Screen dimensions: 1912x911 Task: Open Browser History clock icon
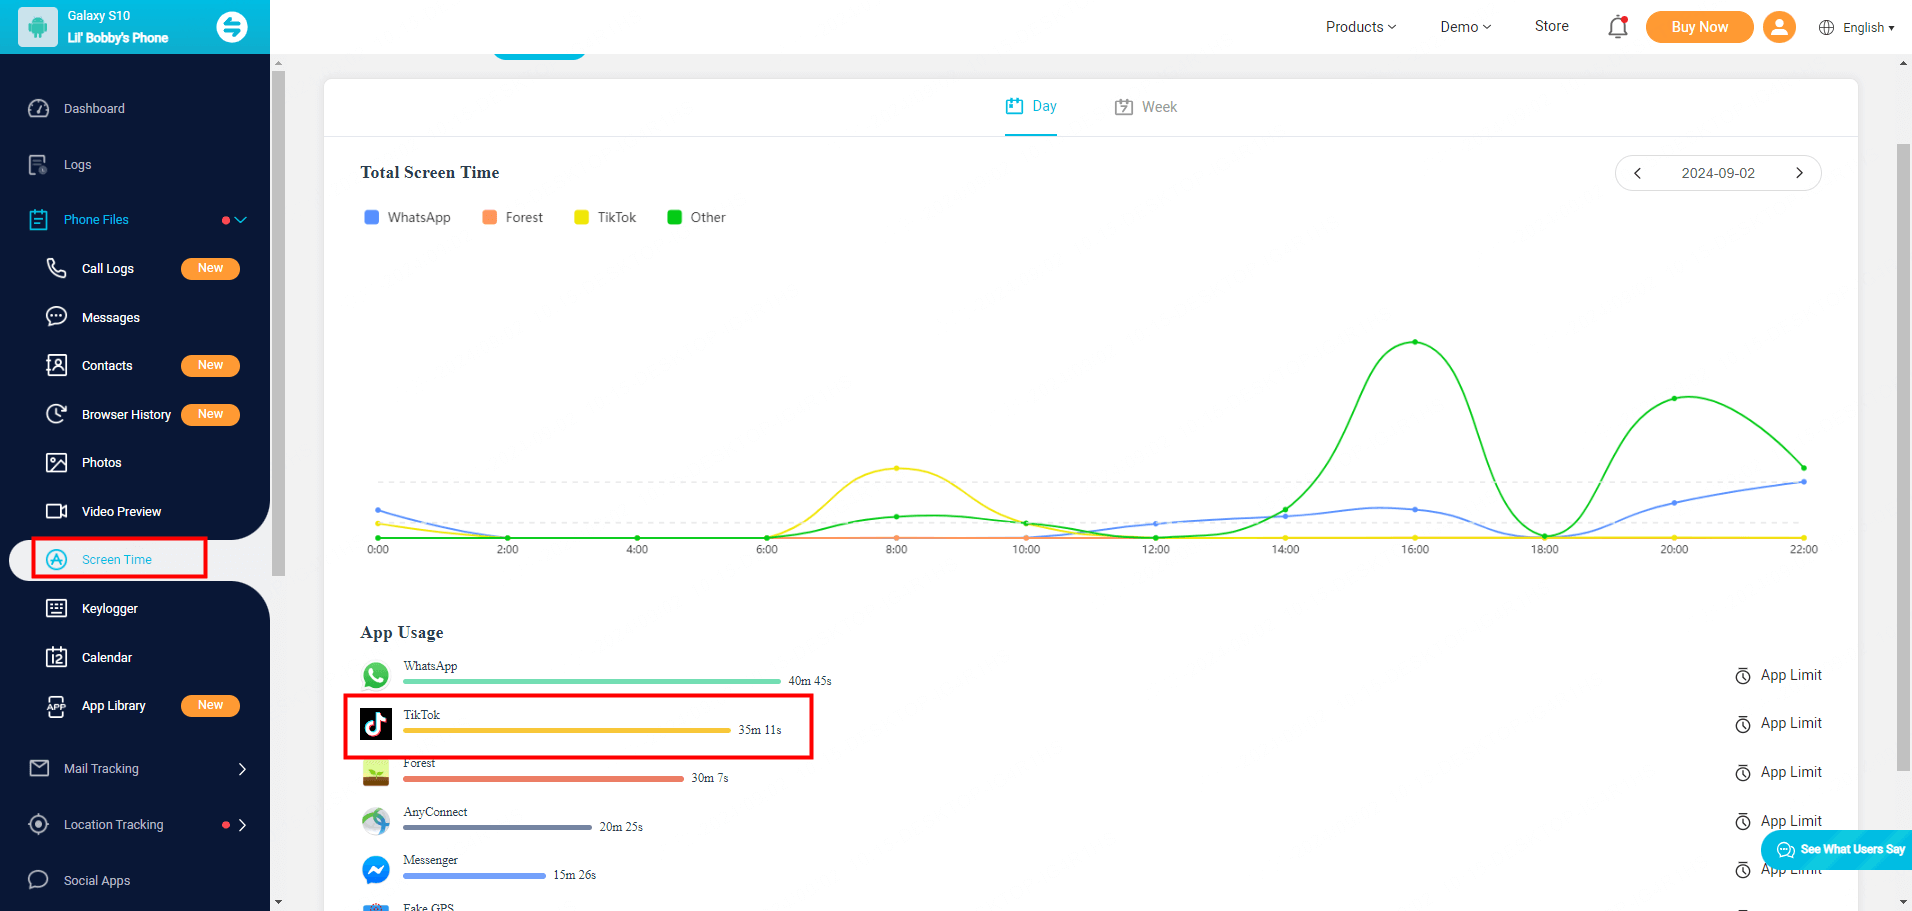click(57, 414)
